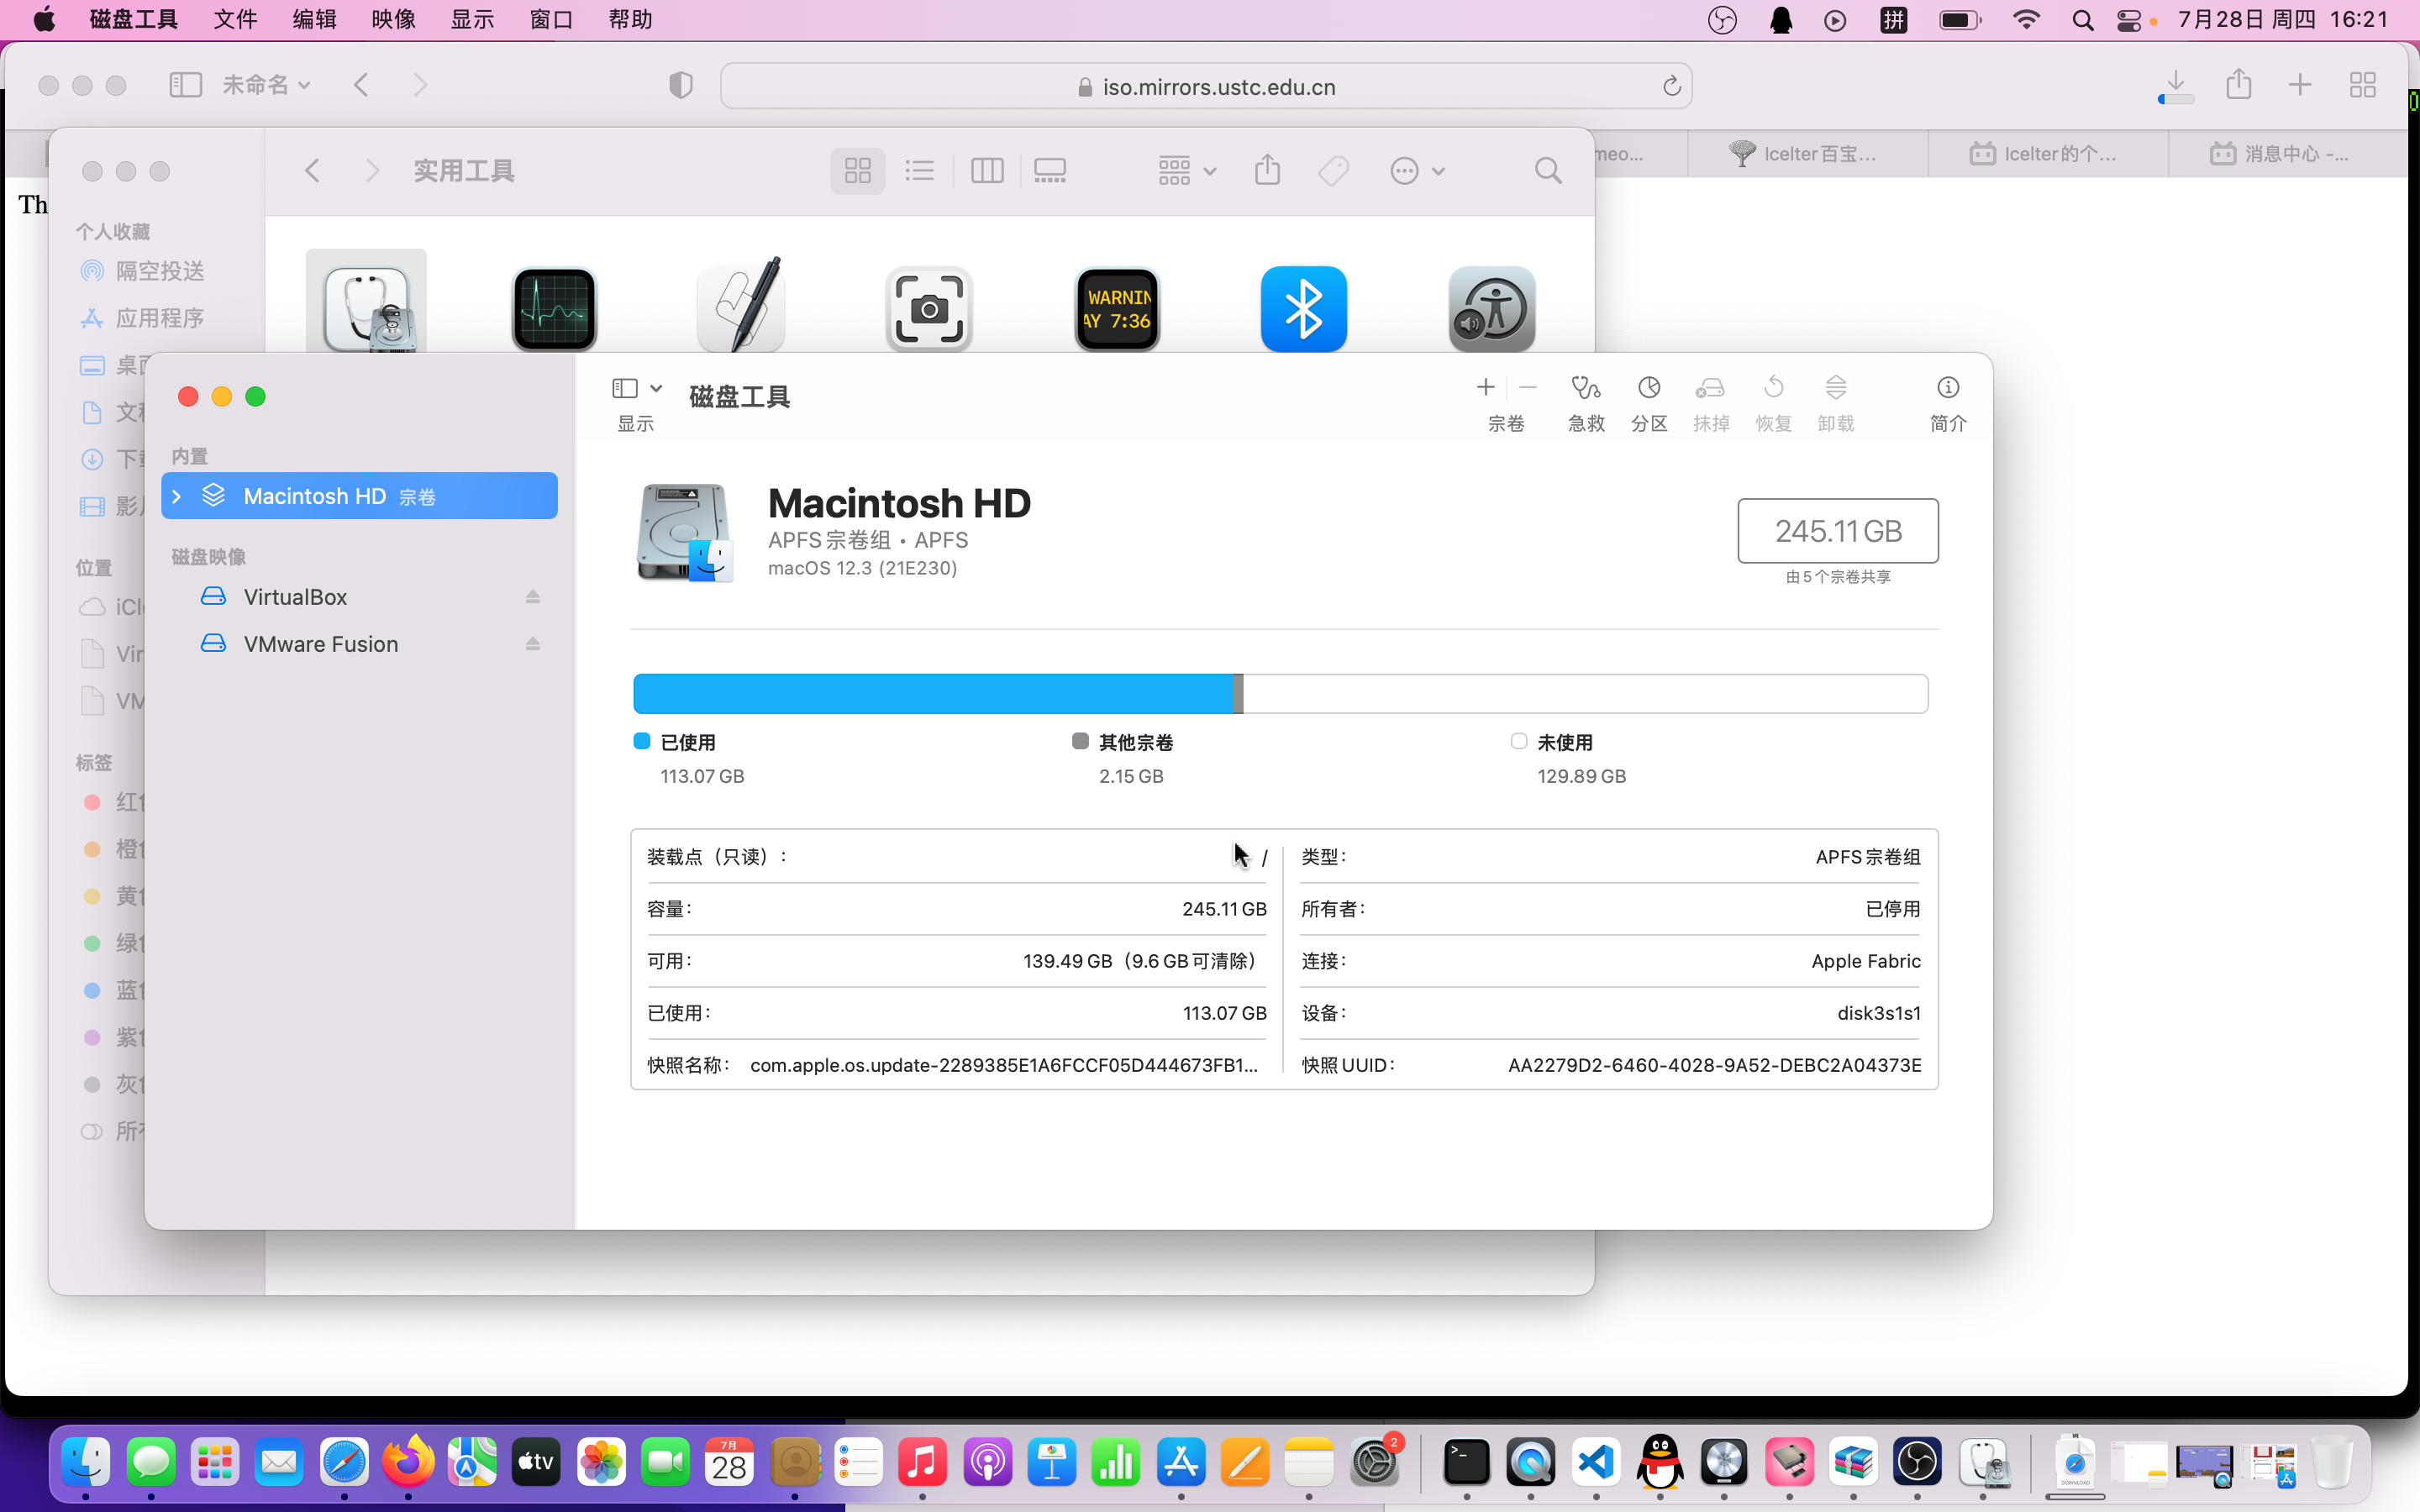This screenshot has width=2420, height=1512.
Task: Open System Preferences from the Dock
Action: click(1374, 1463)
